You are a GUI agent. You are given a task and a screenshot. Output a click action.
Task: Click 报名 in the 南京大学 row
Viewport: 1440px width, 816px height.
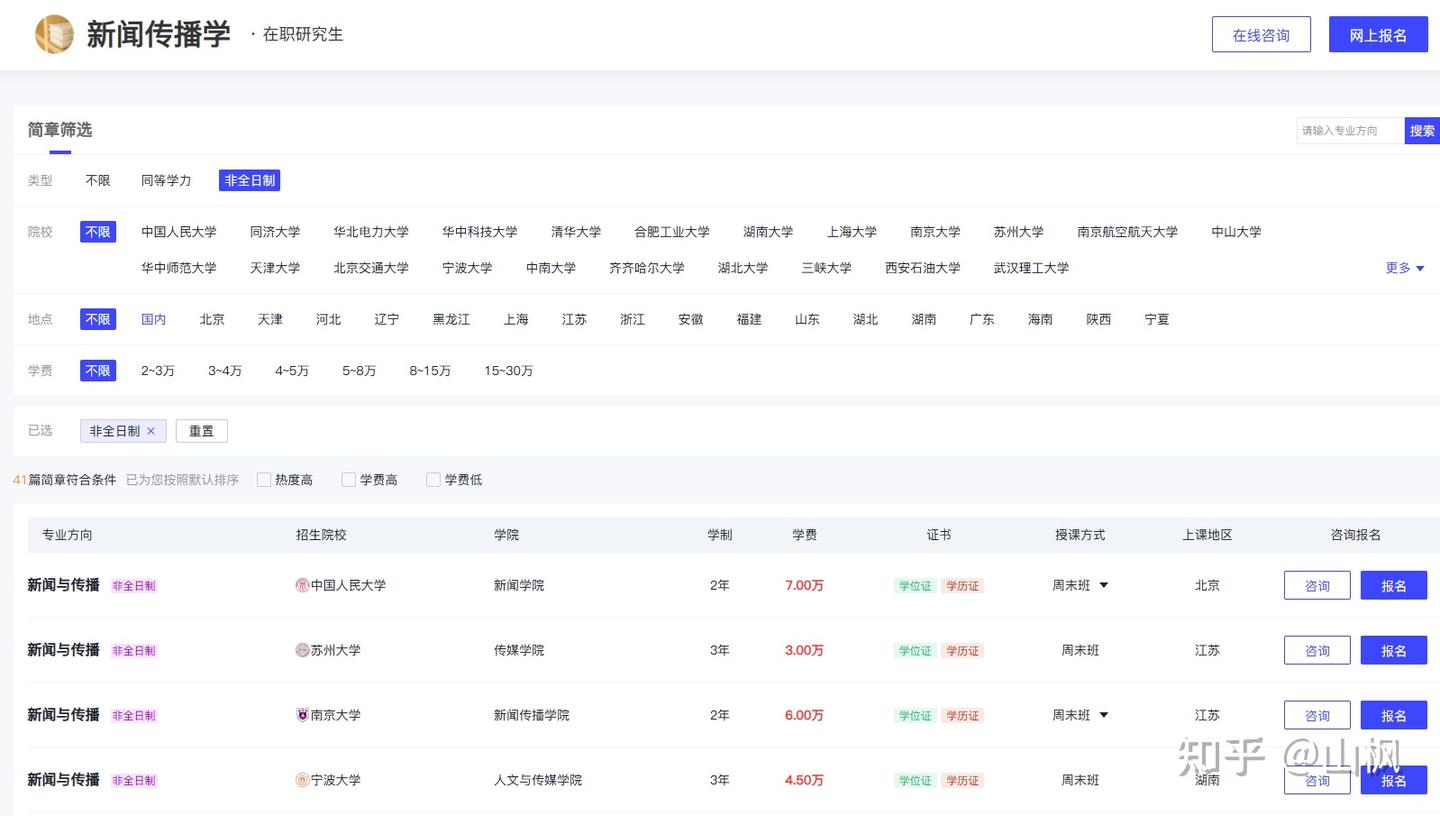(1394, 715)
